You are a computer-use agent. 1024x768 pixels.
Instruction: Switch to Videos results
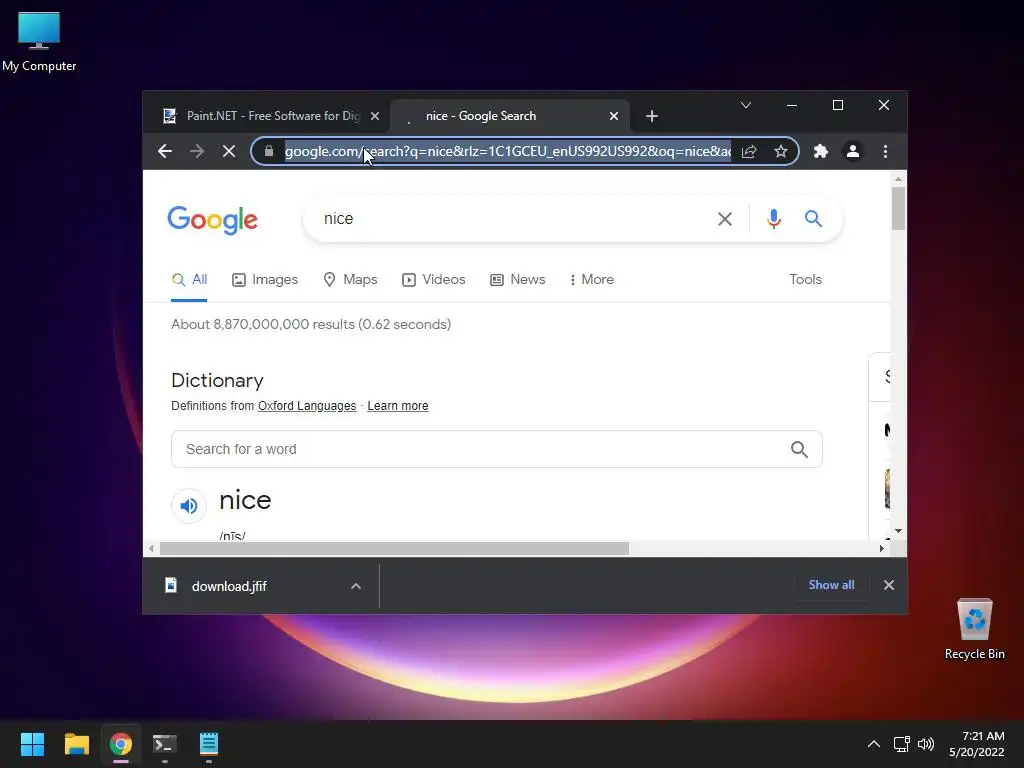tap(434, 280)
